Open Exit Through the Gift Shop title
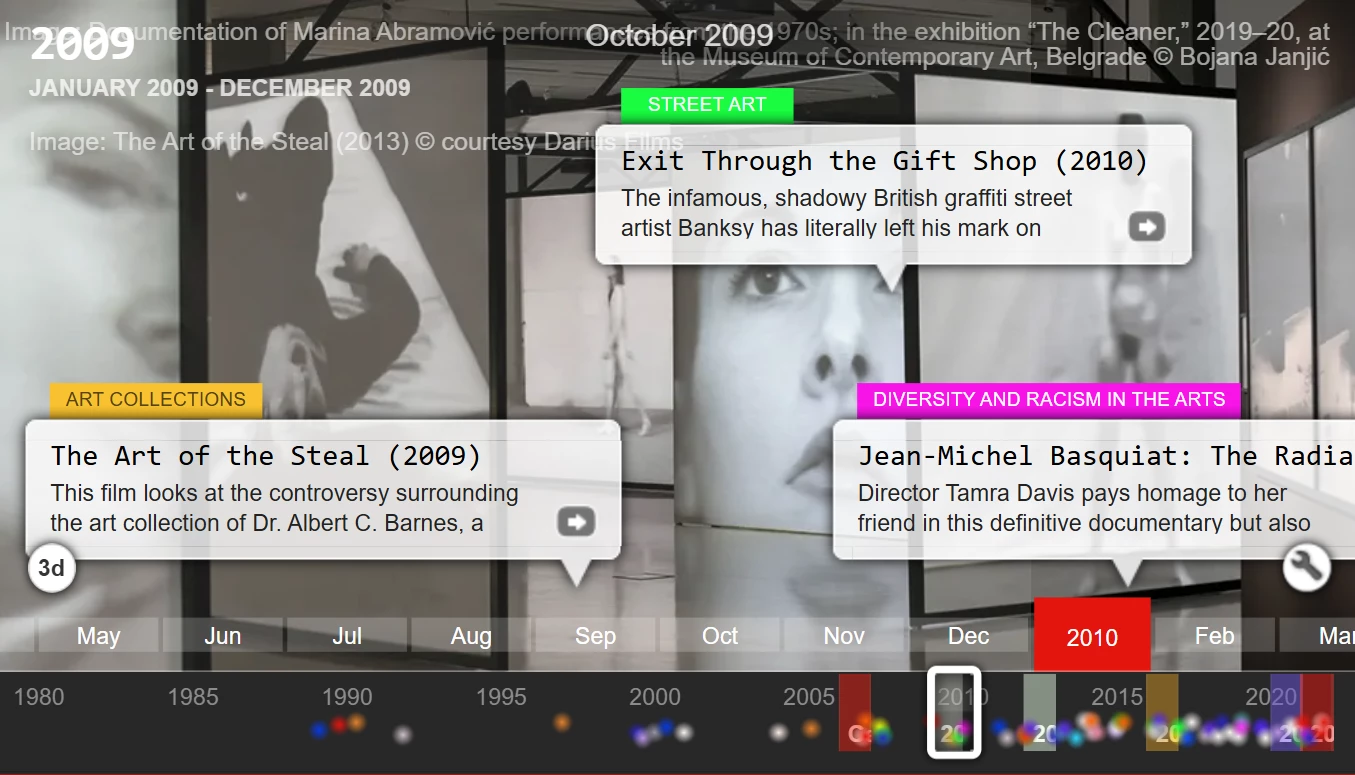1355x775 pixels. [x=884, y=161]
